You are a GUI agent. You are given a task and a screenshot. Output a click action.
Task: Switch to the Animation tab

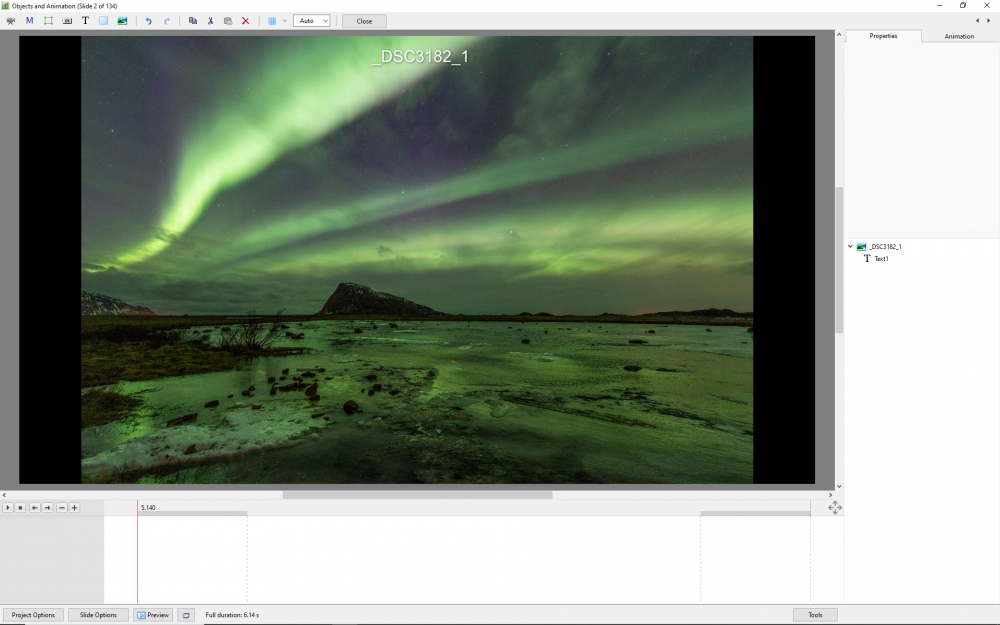coord(959,36)
